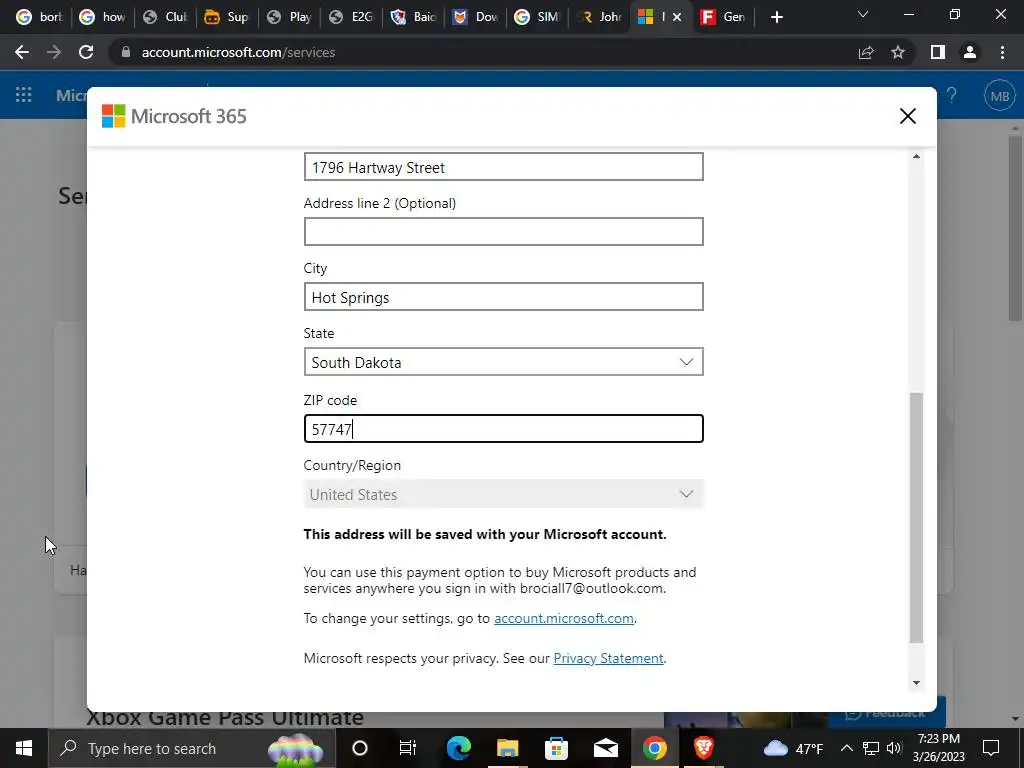Click the dialog scroll up arrow
Screen dimensions: 1024x768
[x=916, y=156]
